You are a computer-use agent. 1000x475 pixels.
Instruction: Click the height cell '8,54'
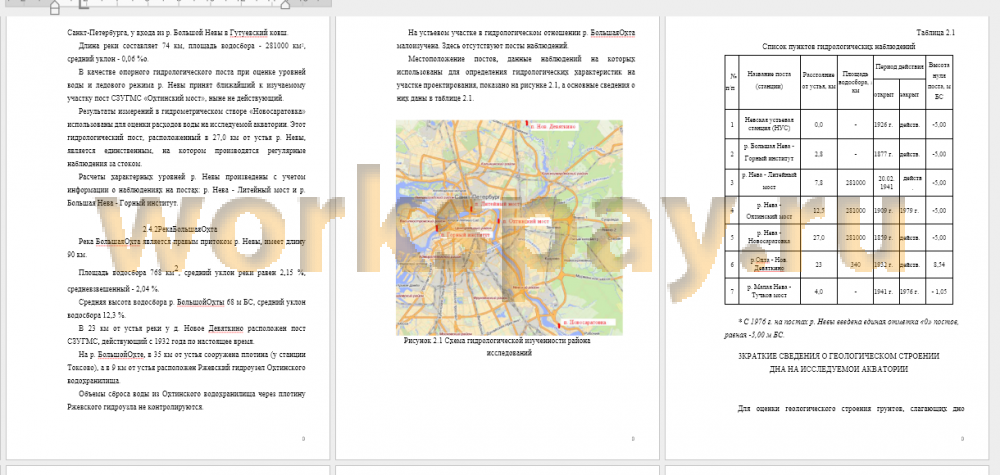click(x=939, y=265)
